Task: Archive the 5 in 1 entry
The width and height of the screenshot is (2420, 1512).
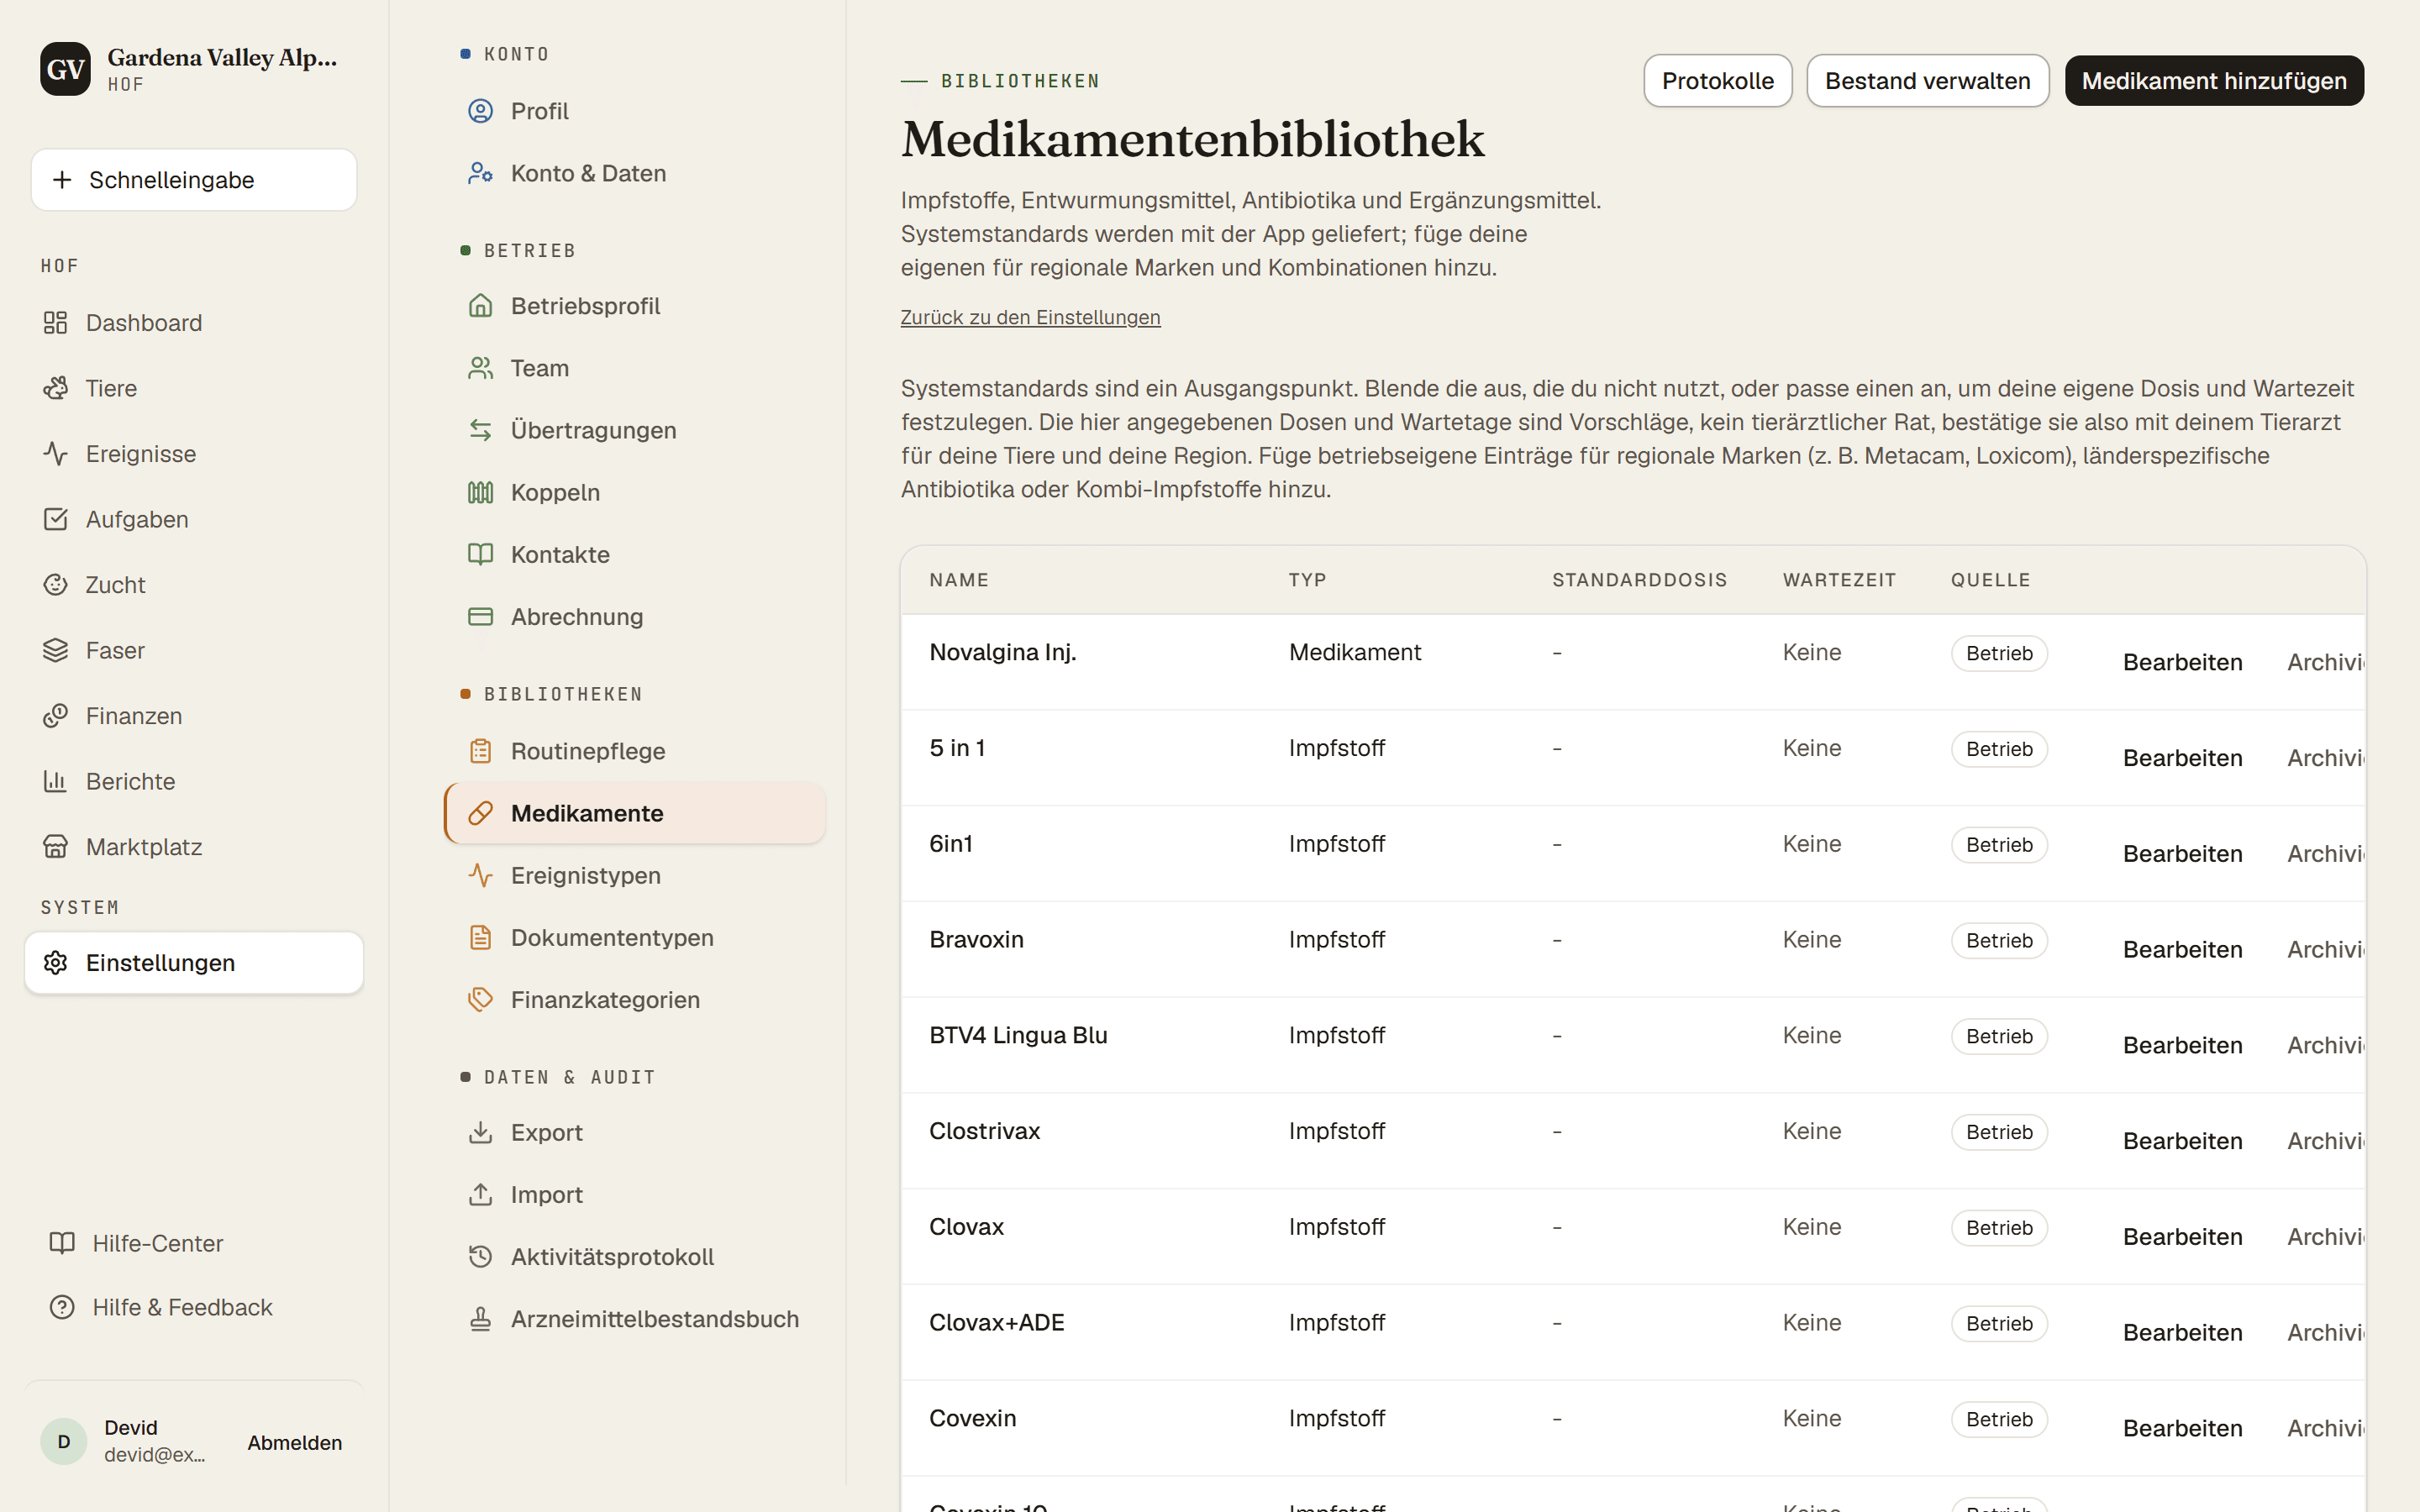Action: 2326,758
